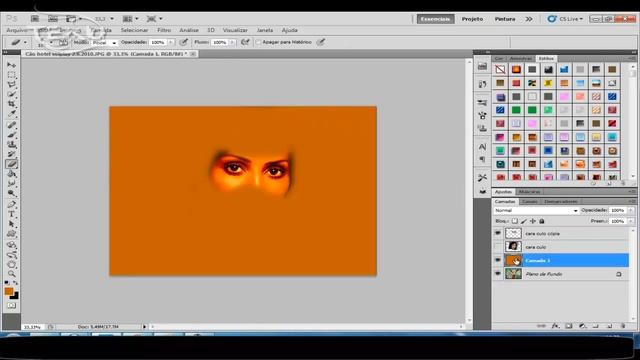Switch to the Canais tab

(530, 202)
